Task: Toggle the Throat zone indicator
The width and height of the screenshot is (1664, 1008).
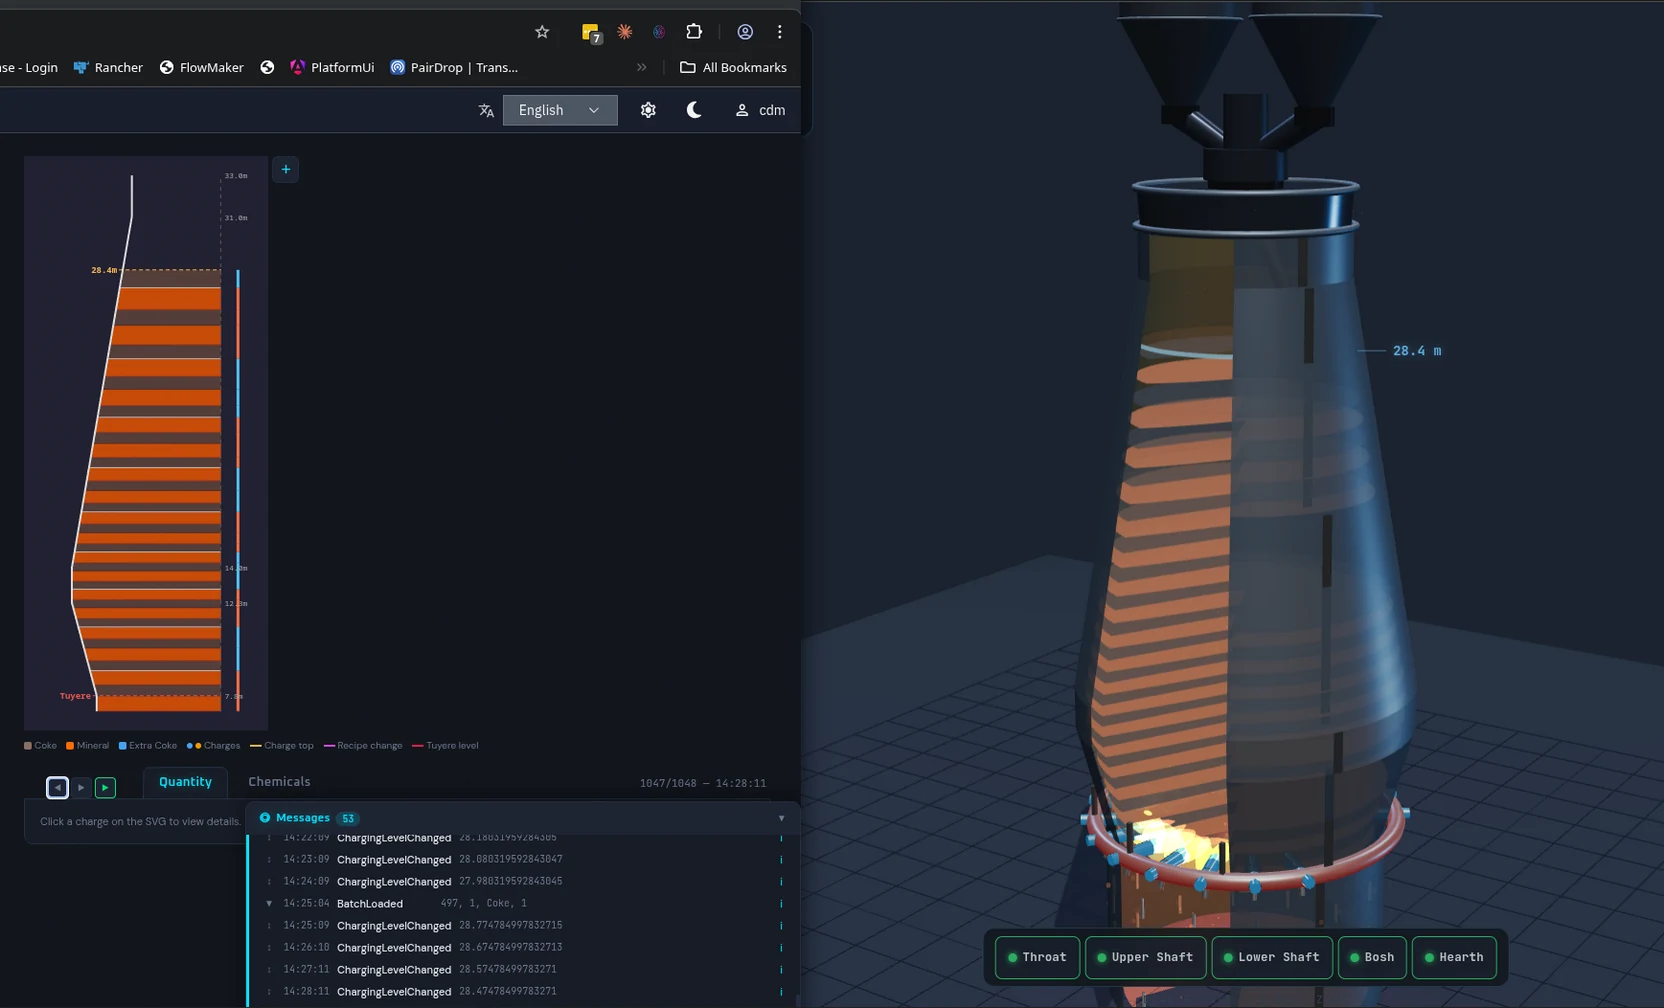Action: [1038, 957]
